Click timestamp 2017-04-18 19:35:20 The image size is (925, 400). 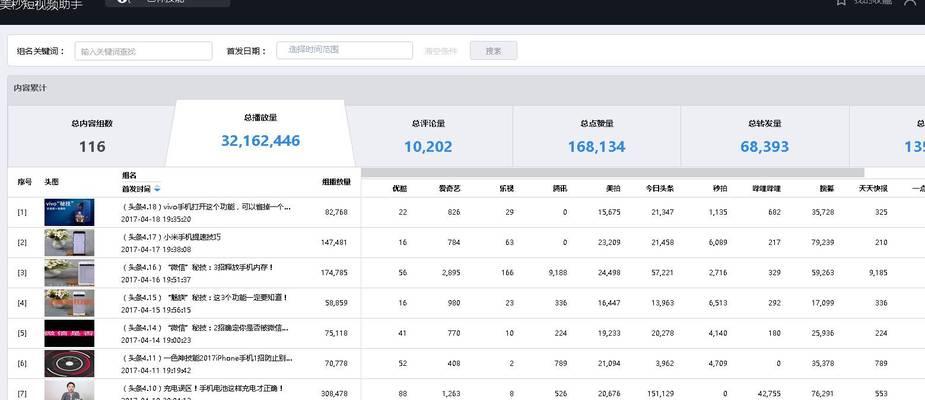click(x=156, y=219)
